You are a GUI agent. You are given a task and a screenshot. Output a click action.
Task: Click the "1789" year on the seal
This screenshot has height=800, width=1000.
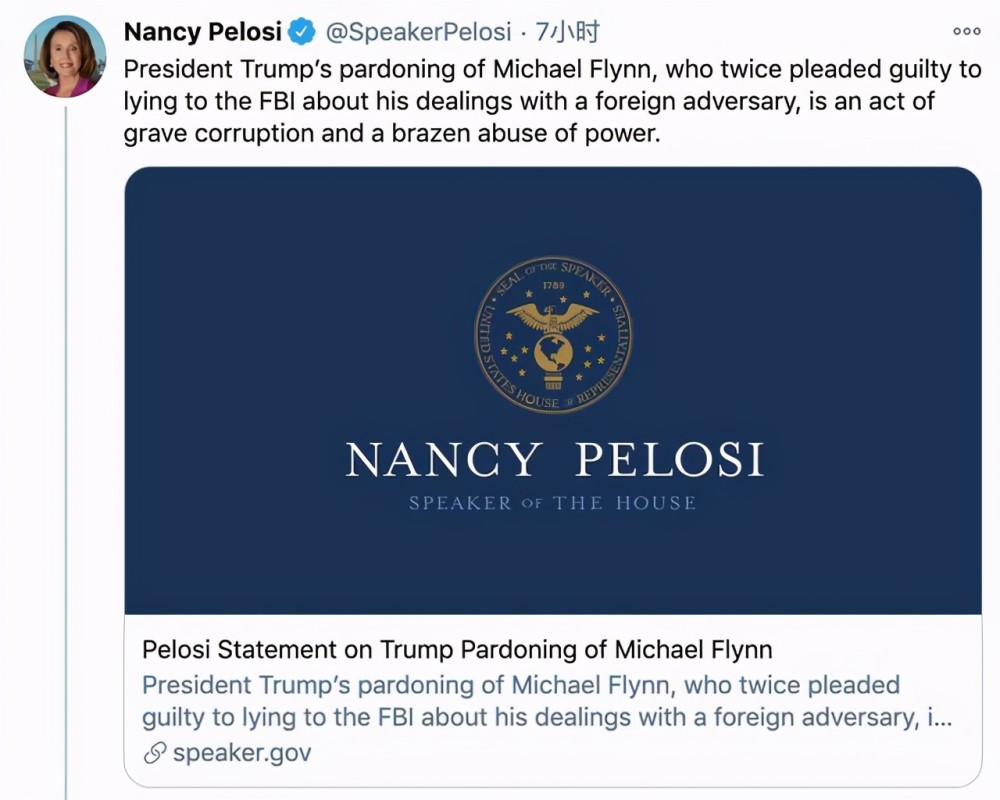[x=553, y=285]
